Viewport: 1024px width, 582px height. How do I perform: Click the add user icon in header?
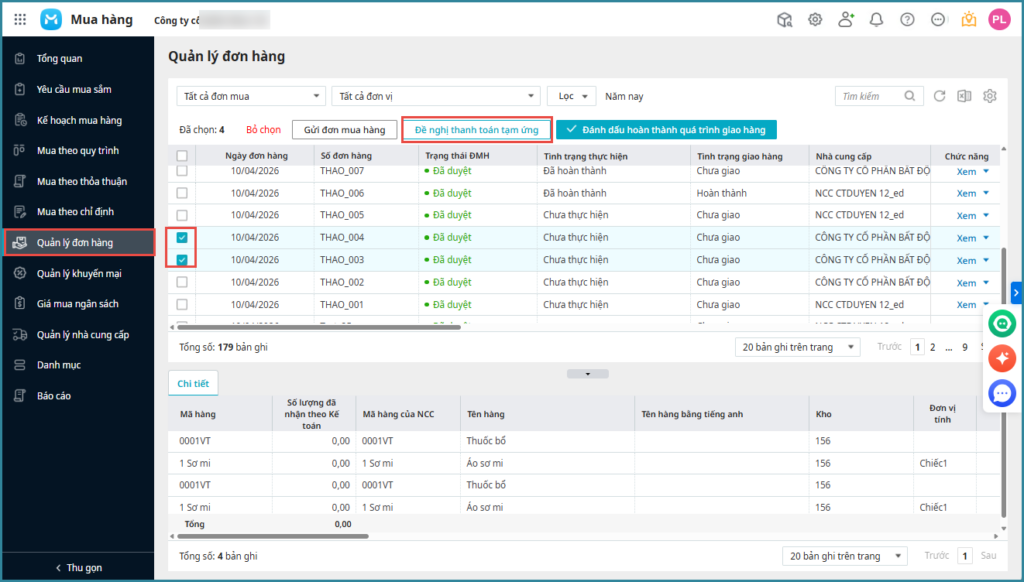click(x=846, y=19)
